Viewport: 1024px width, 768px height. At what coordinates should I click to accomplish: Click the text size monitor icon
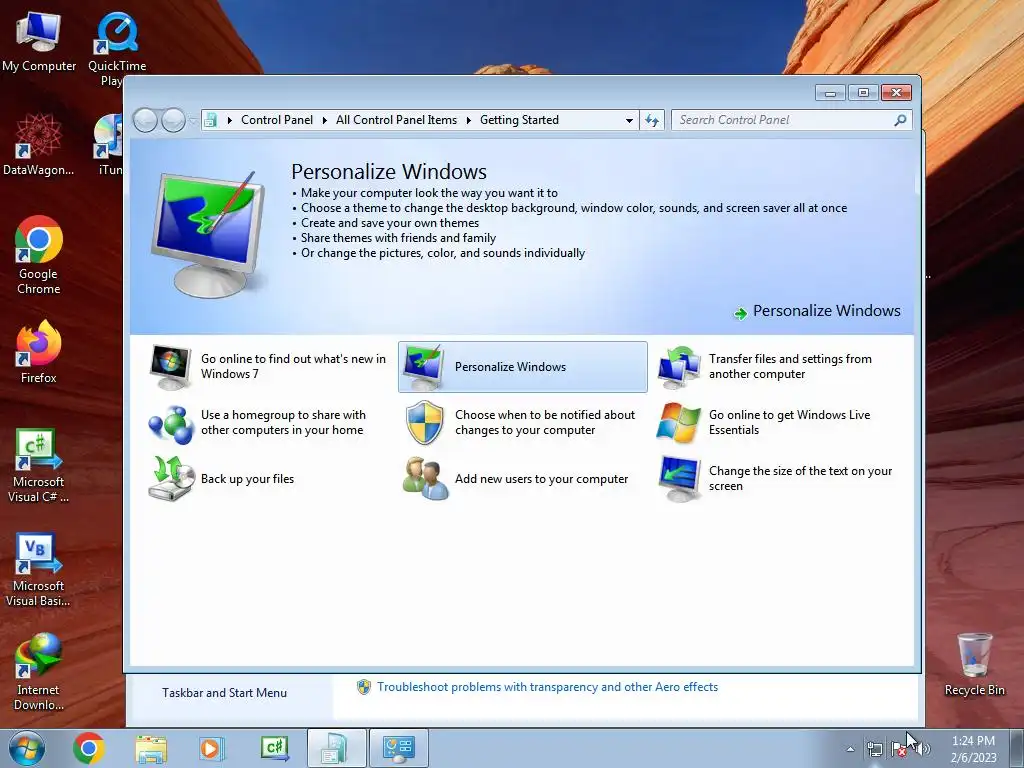coord(679,479)
